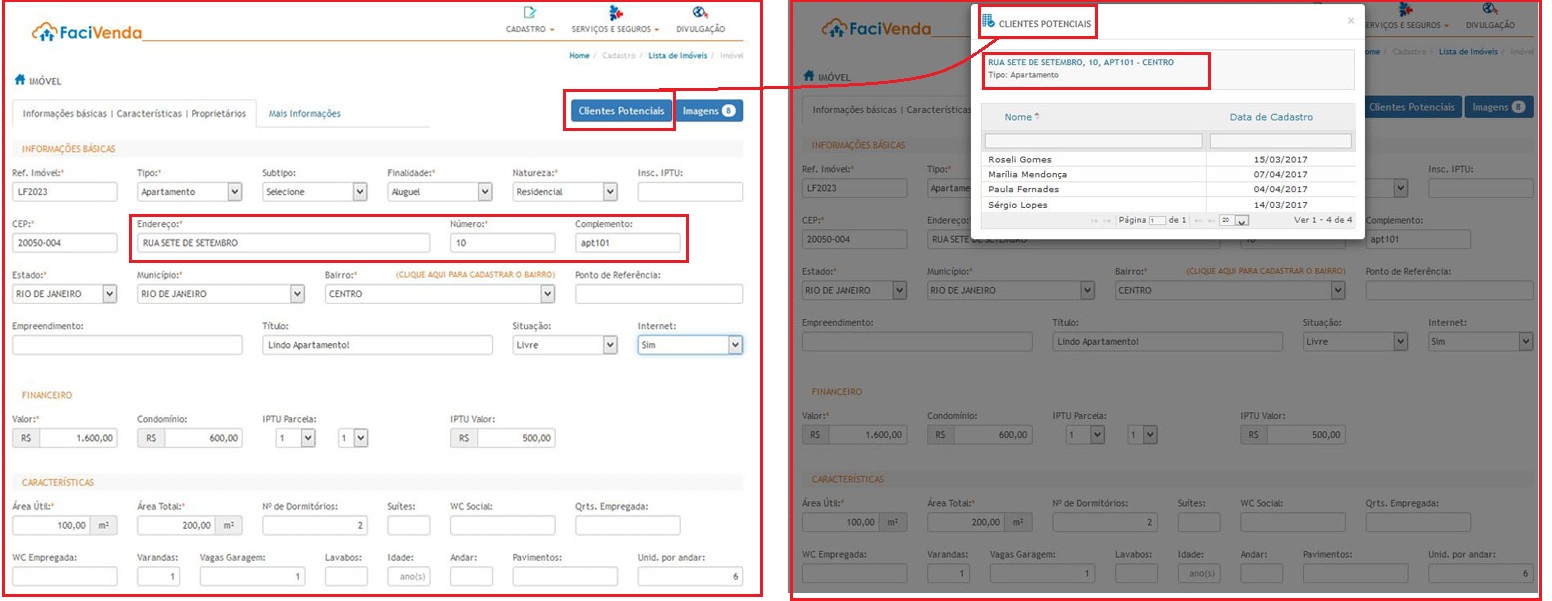This screenshot has width=1552, height=601.
Task: Click the Nome filter field in the popup
Action: click(1093, 141)
